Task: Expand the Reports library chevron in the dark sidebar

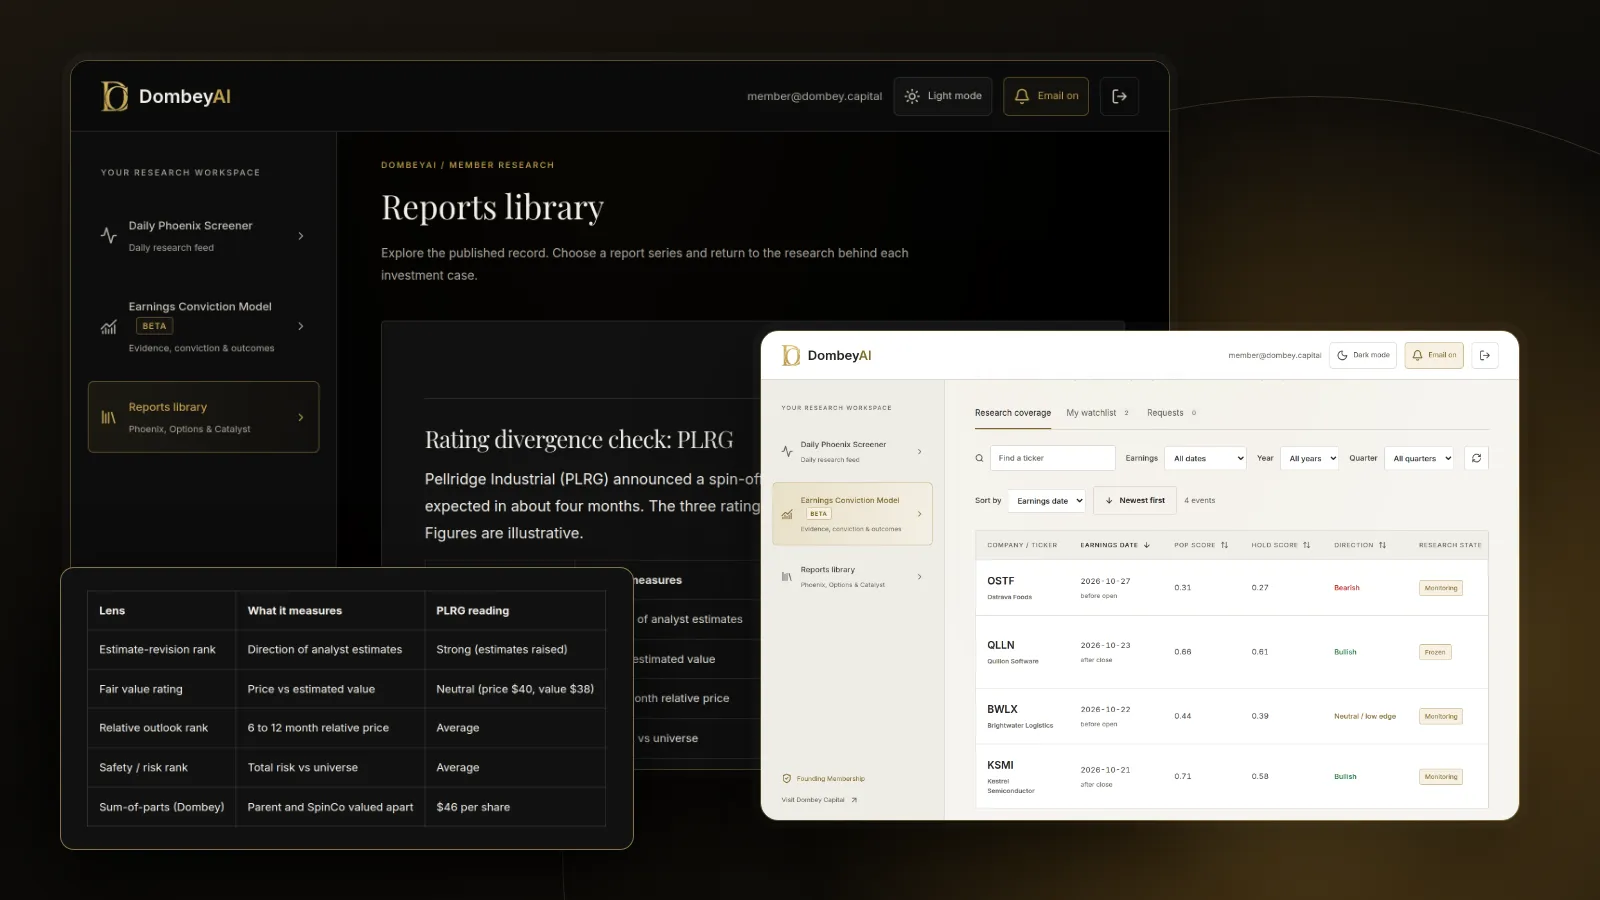Action: click(x=301, y=417)
